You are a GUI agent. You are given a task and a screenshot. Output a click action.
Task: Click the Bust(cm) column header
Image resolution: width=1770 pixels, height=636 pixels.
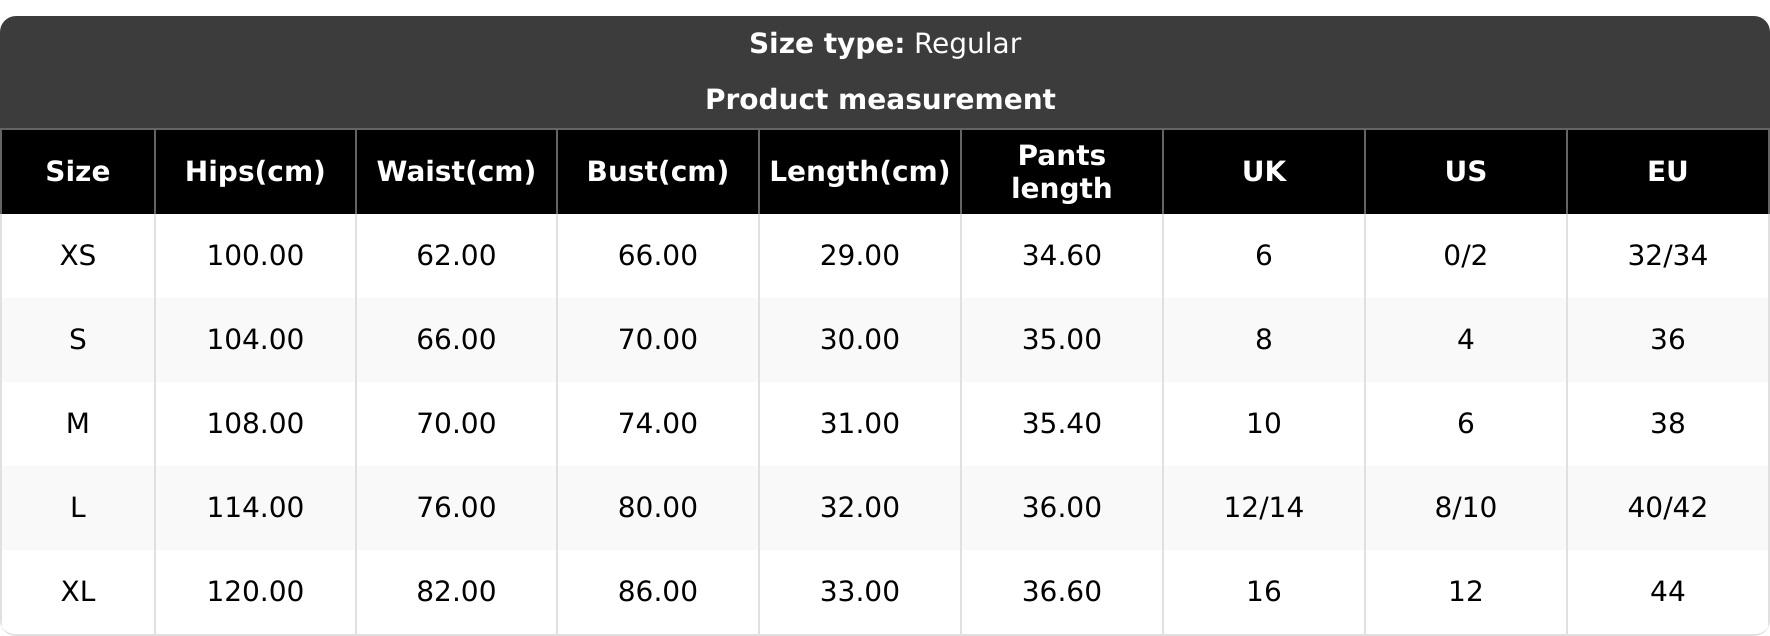[x=657, y=172]
